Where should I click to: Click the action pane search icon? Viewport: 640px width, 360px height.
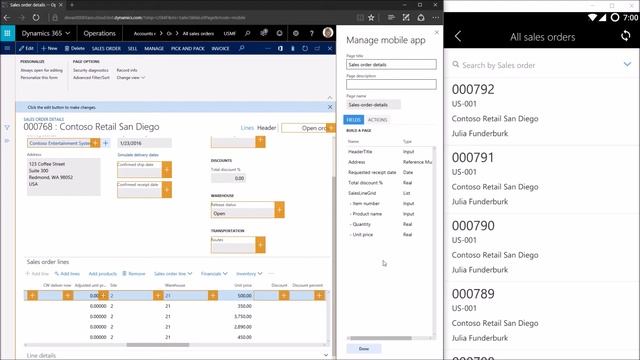pos(241,48)
